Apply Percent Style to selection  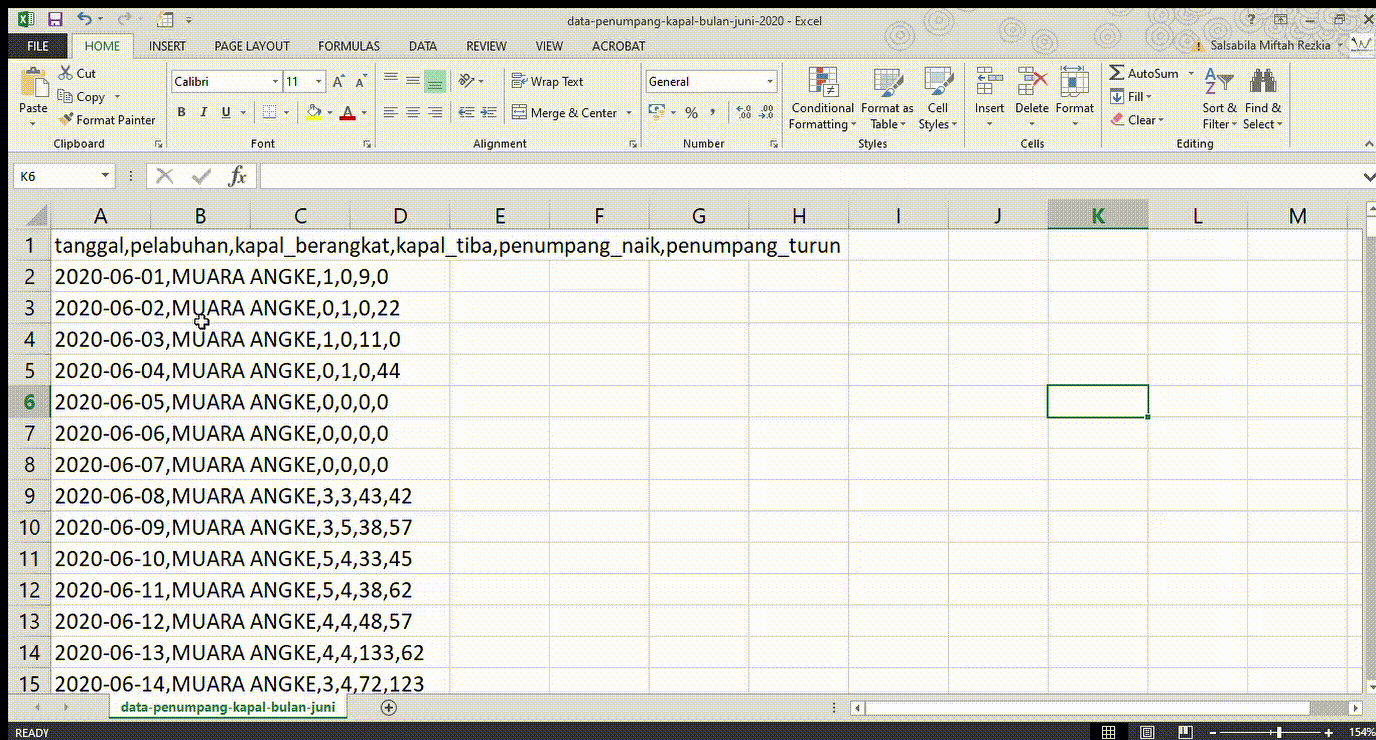(691, 113)
